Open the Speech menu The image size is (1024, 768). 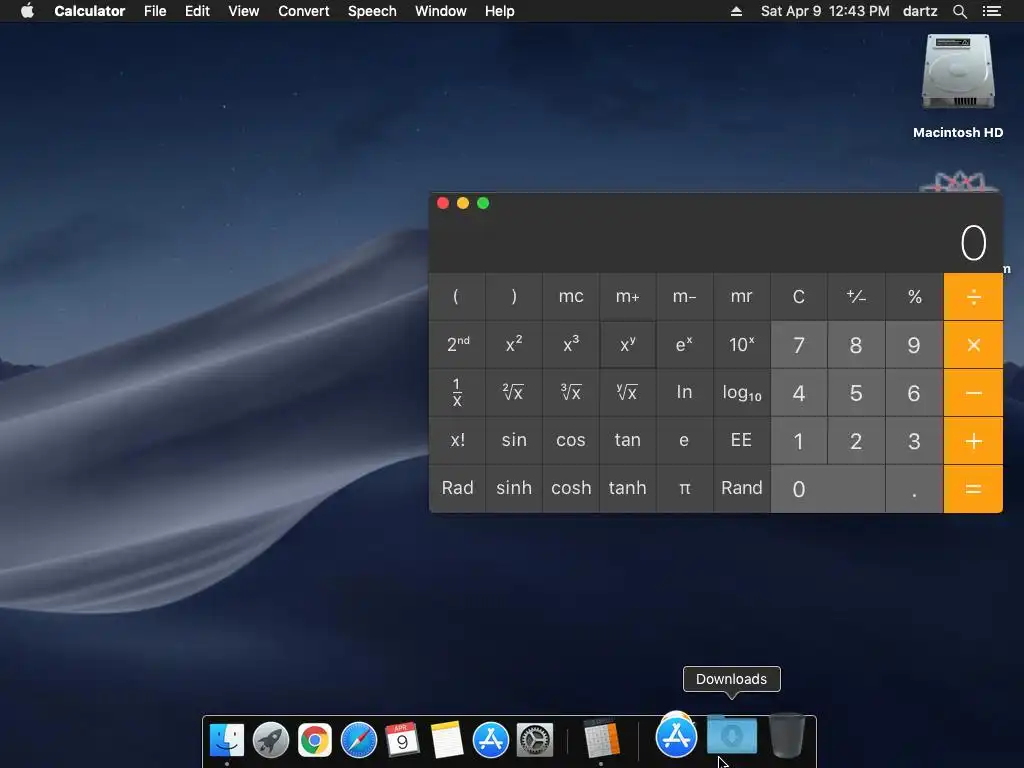coord(372,11)
